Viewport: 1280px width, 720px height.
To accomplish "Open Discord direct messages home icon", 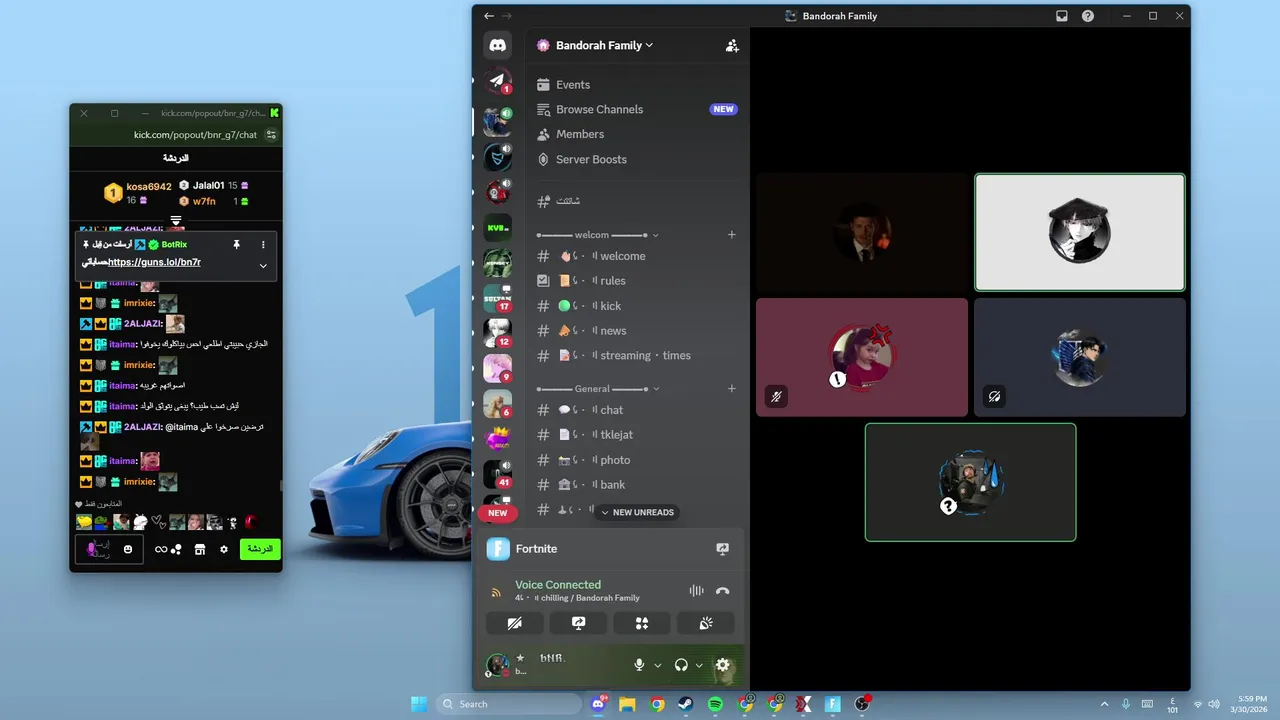I will pos(497,45).
